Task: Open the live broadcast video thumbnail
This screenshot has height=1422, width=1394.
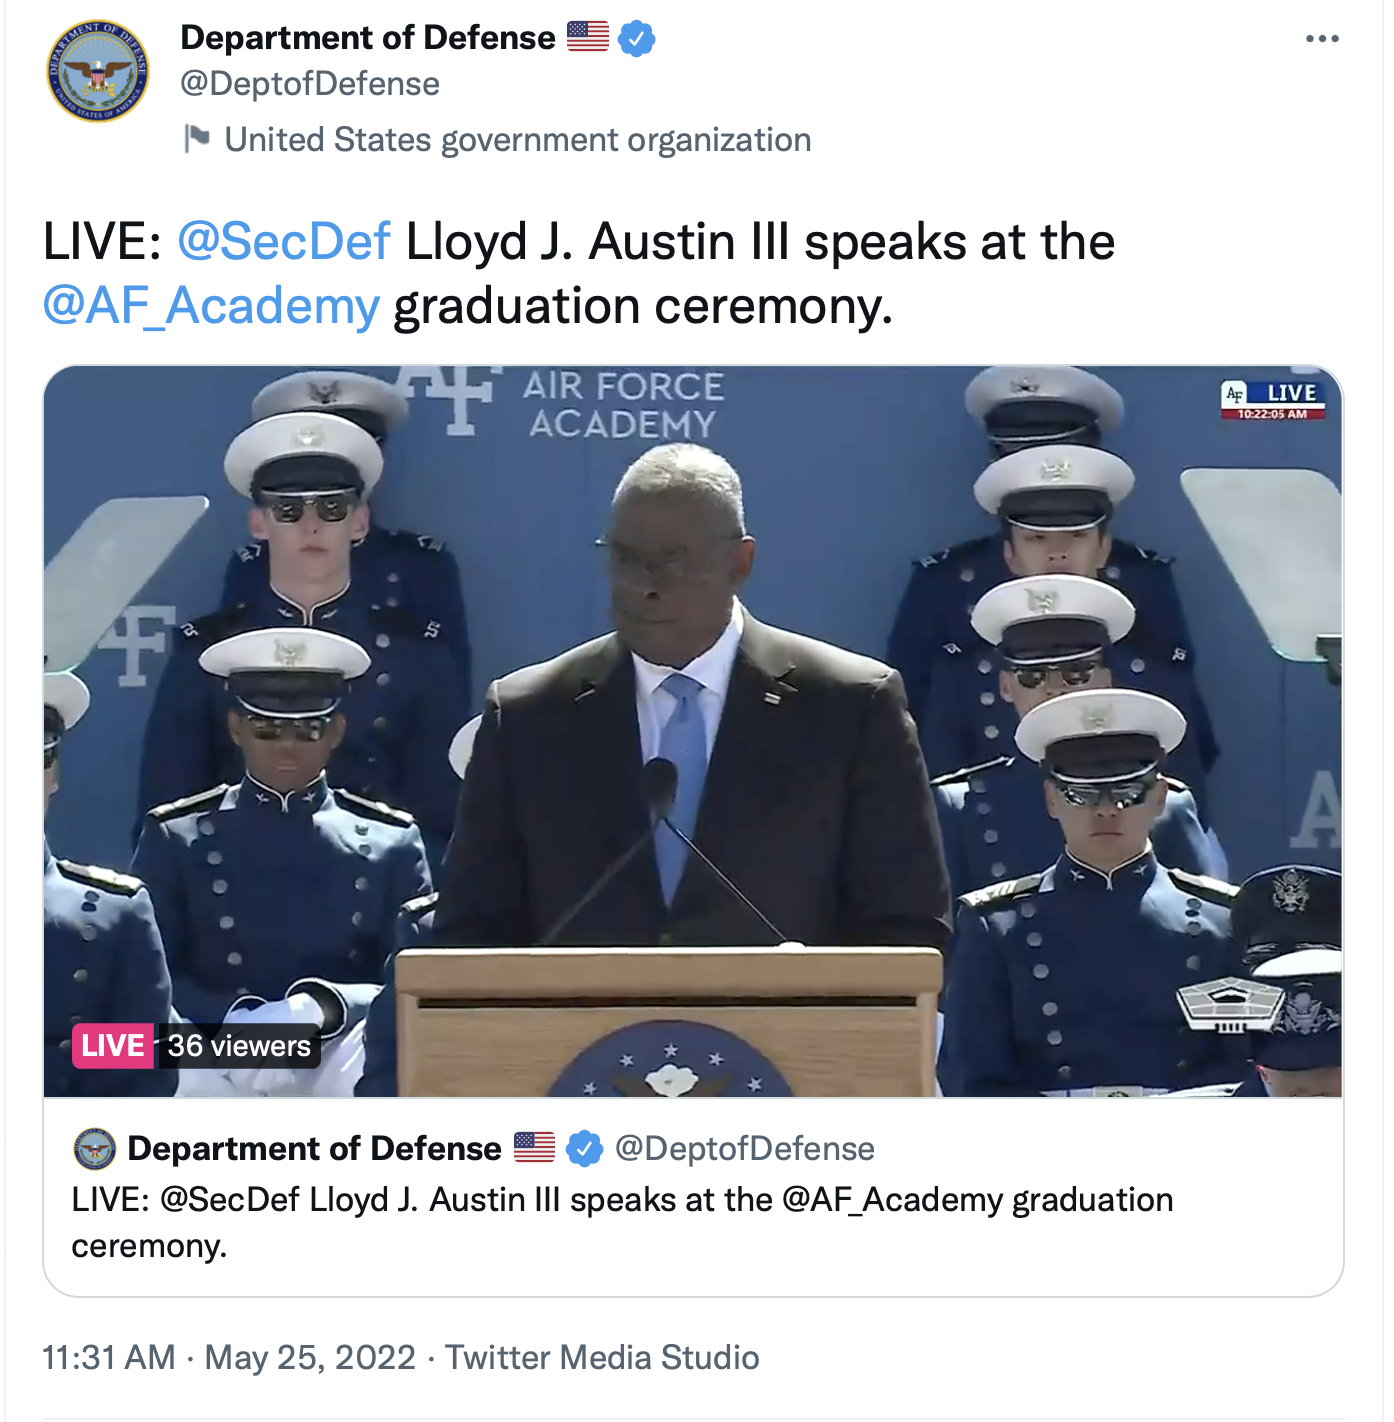Action: [693, 731]
